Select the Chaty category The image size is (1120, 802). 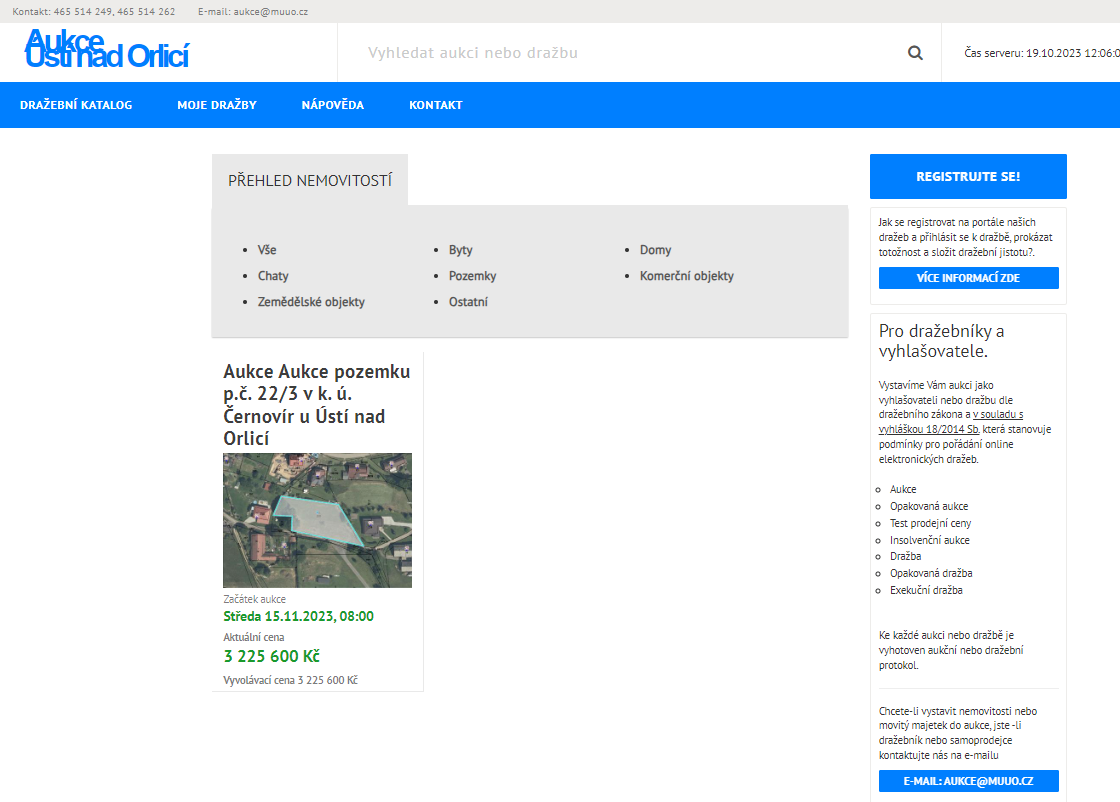pos(273,276)
